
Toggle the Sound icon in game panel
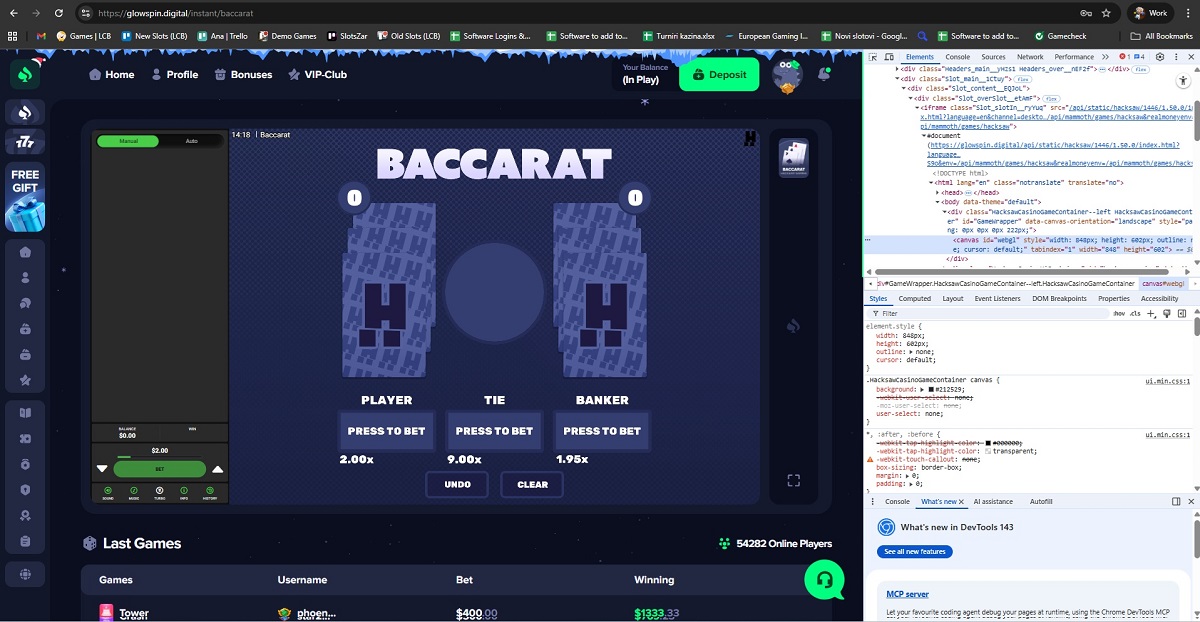click(x=108, y=491)
